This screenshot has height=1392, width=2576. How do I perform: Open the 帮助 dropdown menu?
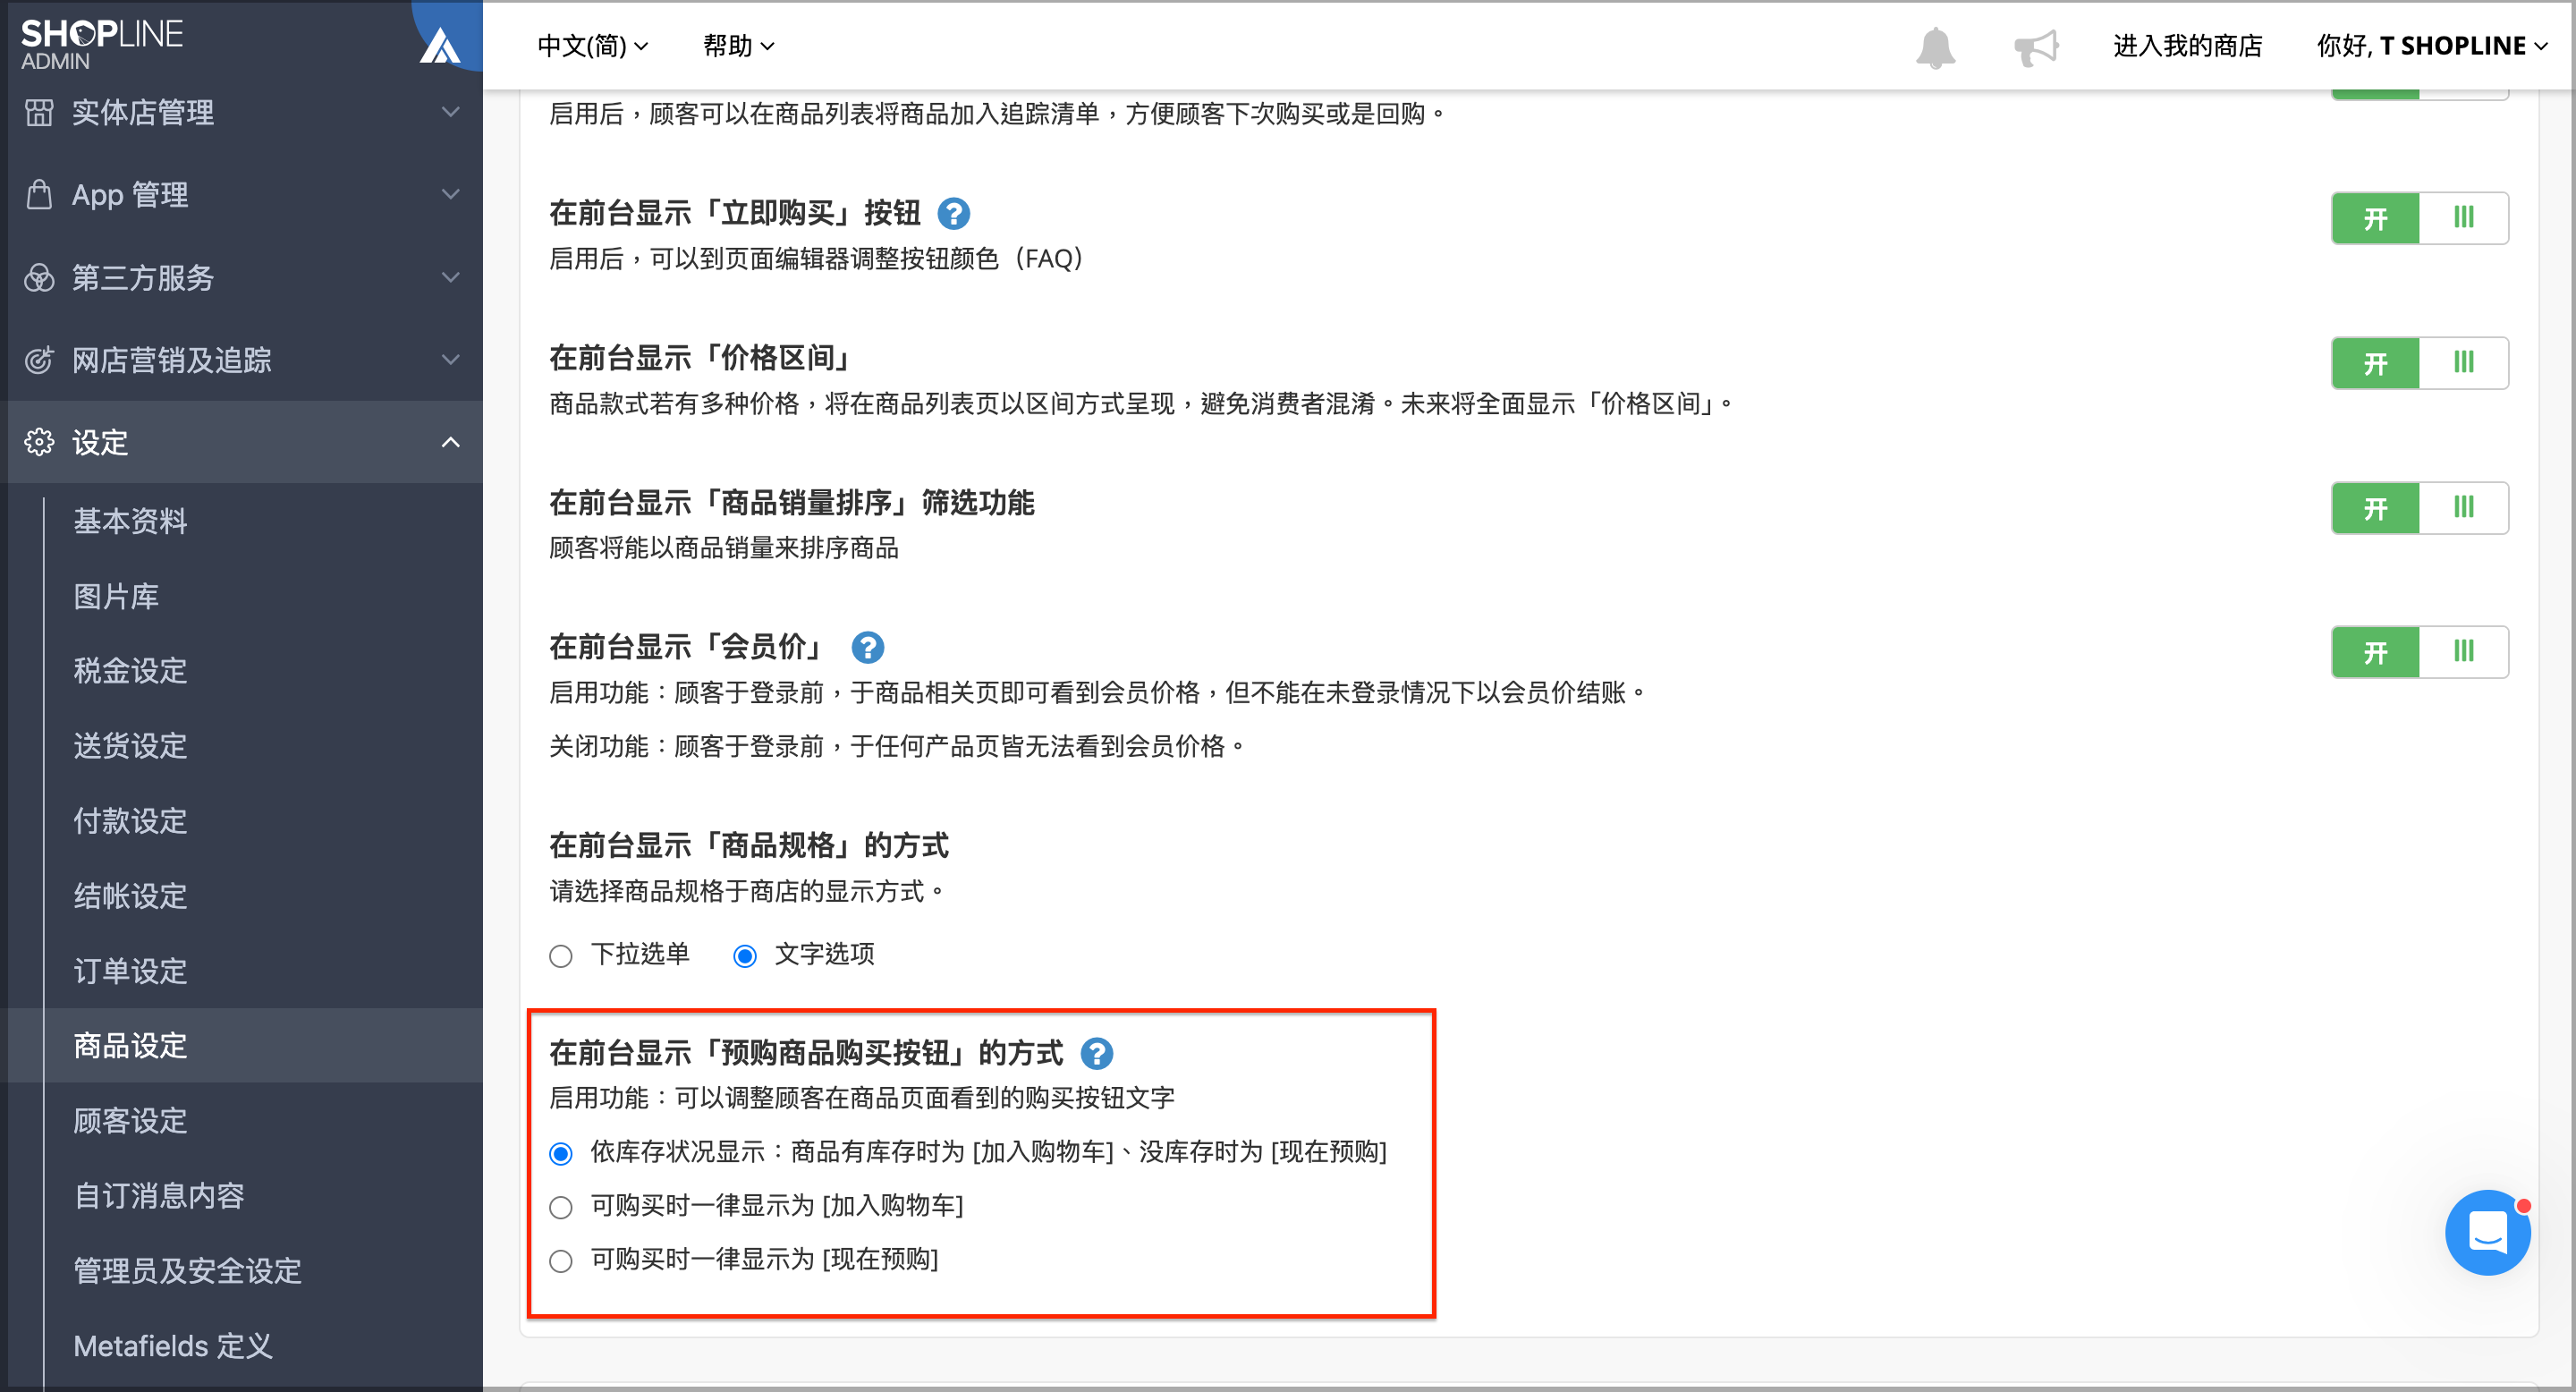(x=738, y=46)
